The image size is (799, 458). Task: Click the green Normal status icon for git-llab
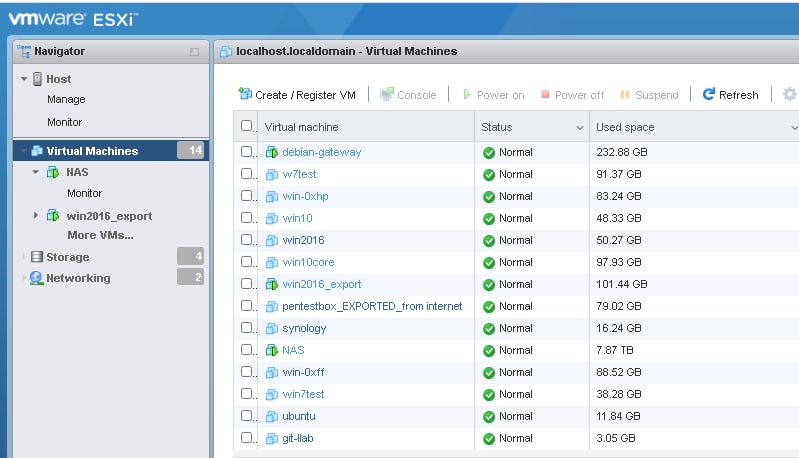tap(489, 439)
